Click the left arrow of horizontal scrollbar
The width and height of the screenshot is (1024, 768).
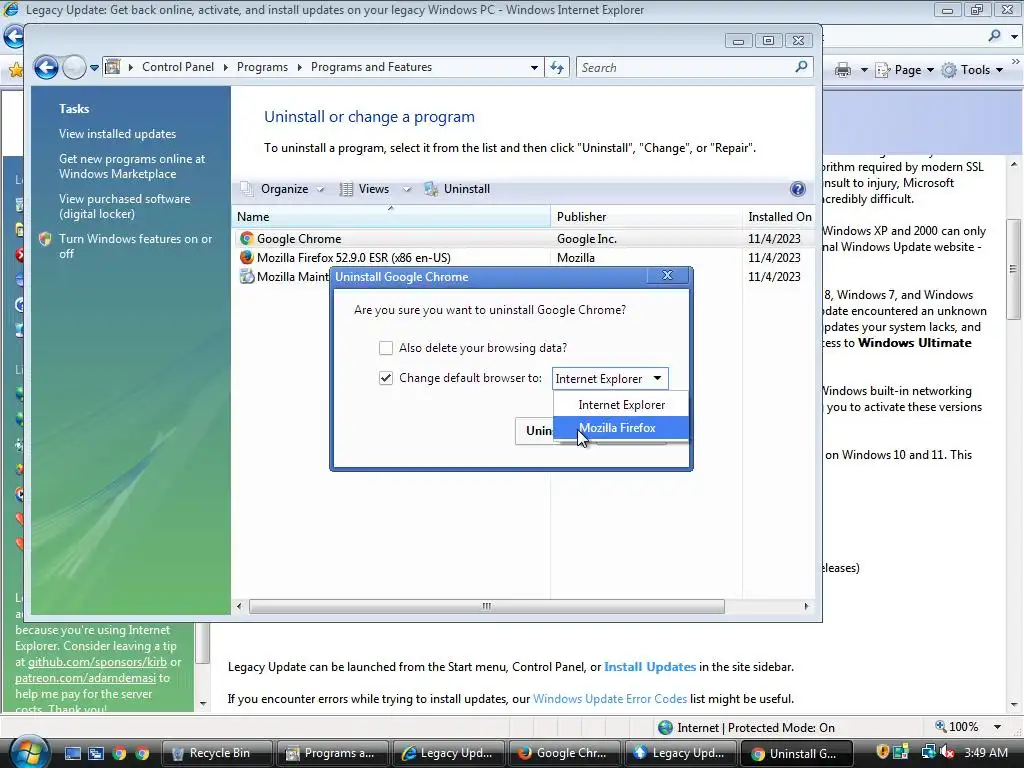coord(239,606)
